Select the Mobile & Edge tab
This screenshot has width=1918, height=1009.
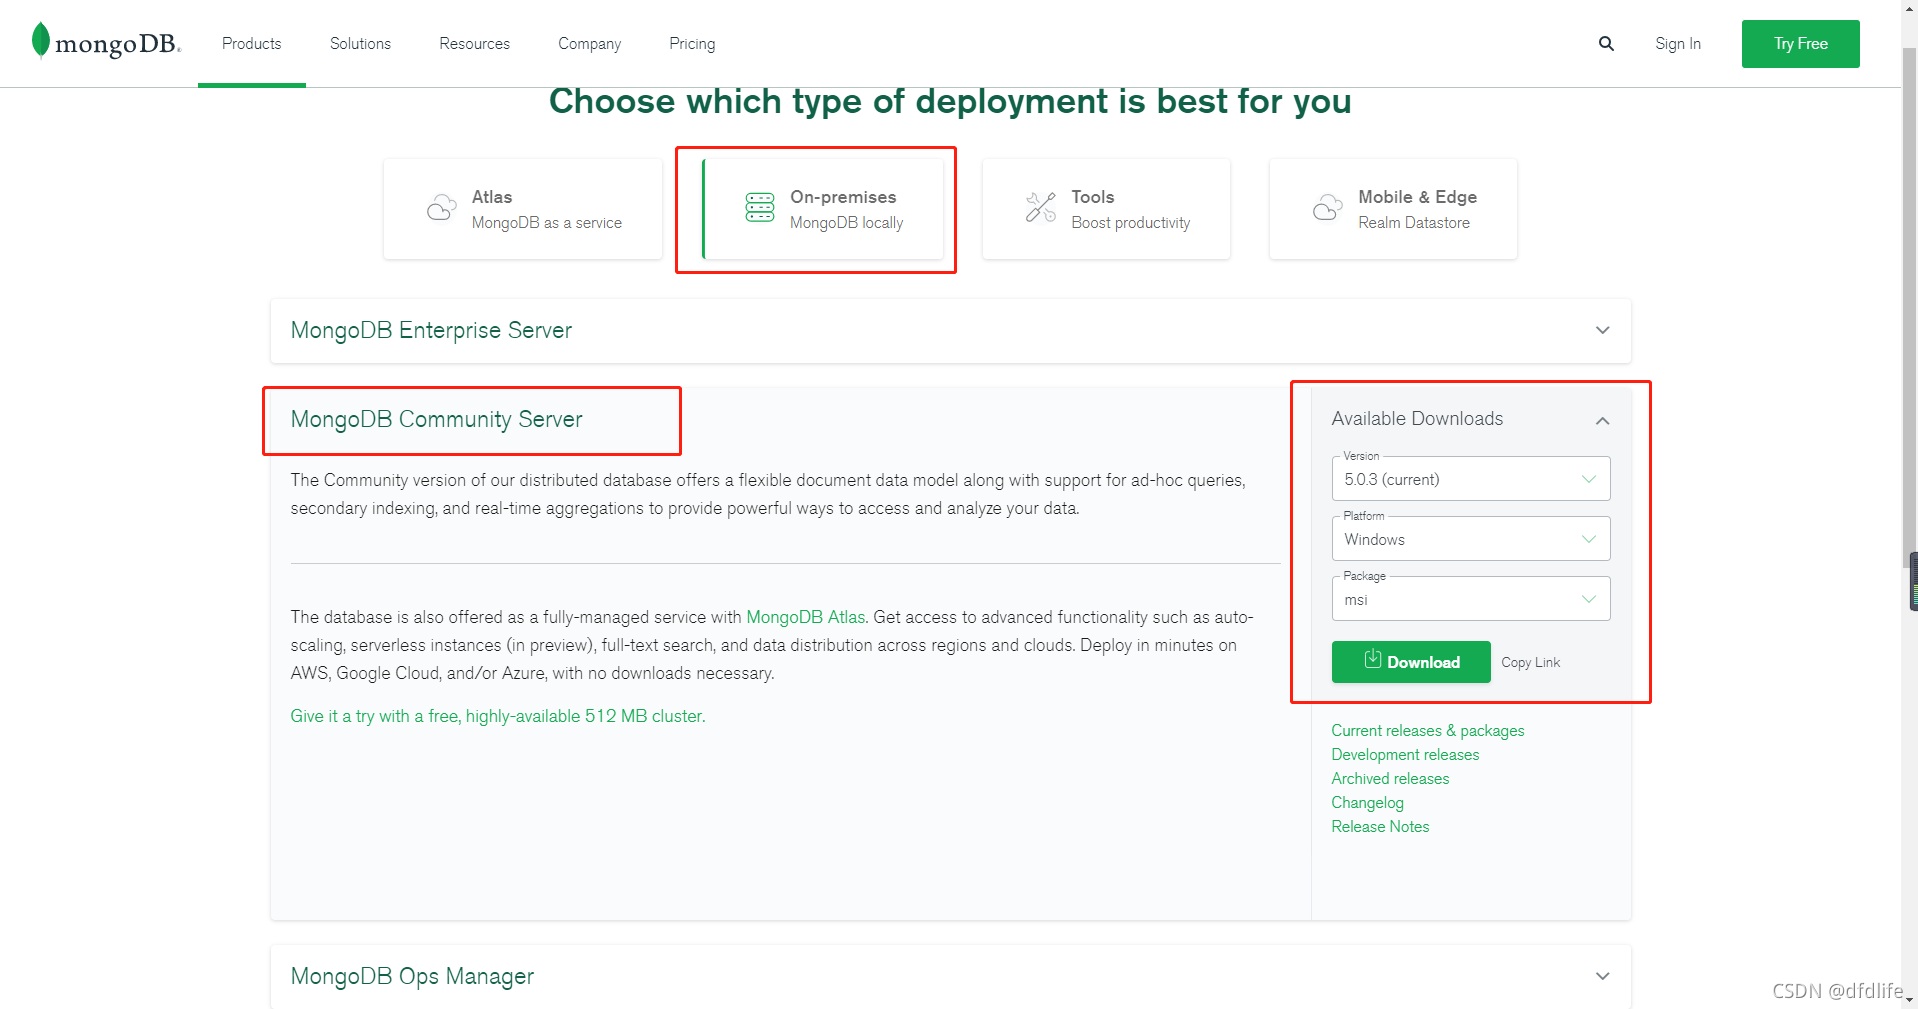(x=1392, y=209)
